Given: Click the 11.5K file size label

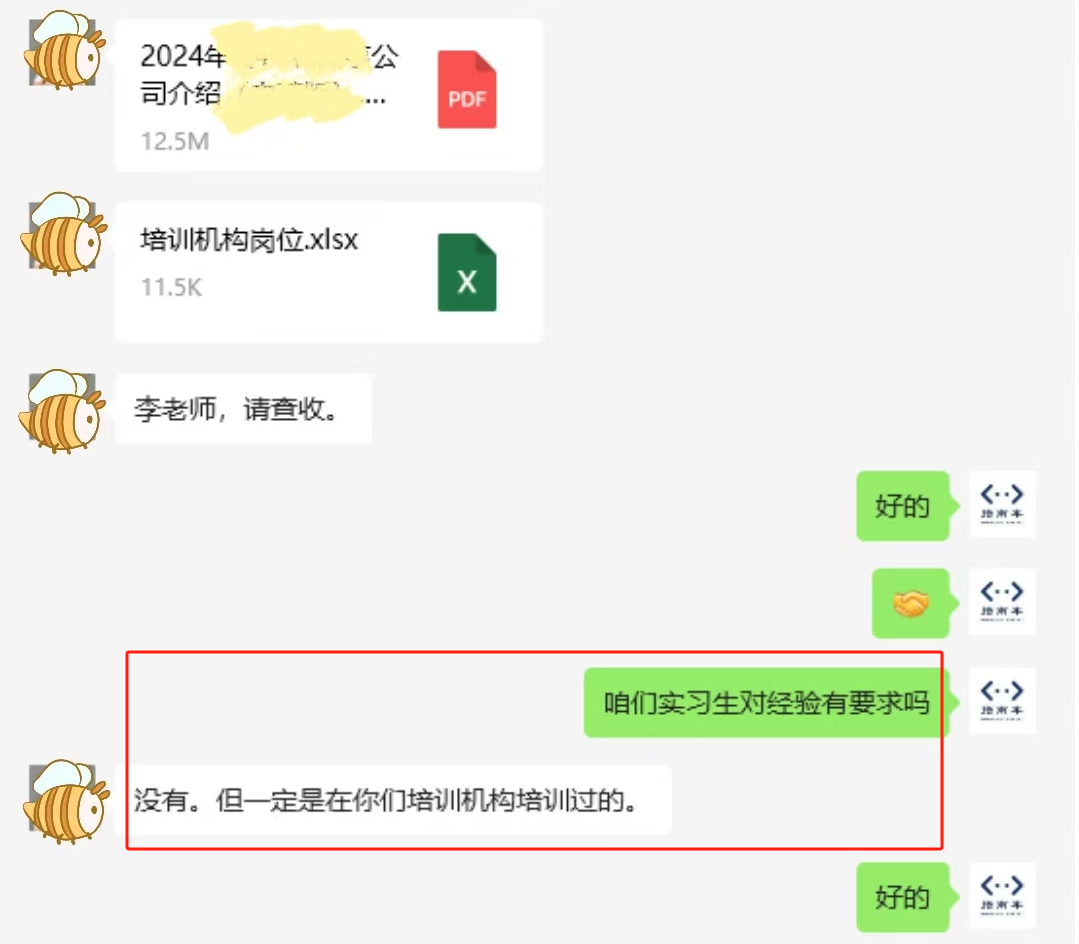Looking at the screenshot, I should [x=171, y=288].
